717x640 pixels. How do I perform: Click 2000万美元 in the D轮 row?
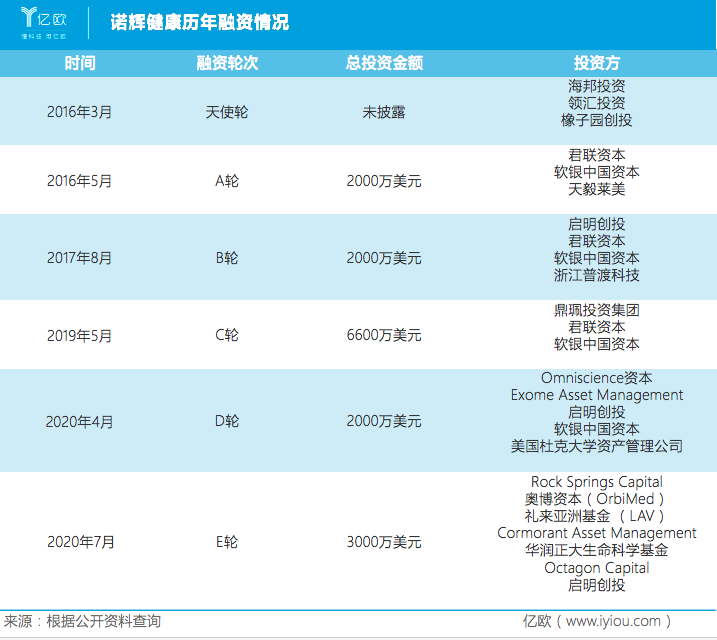tap(384, 421)
